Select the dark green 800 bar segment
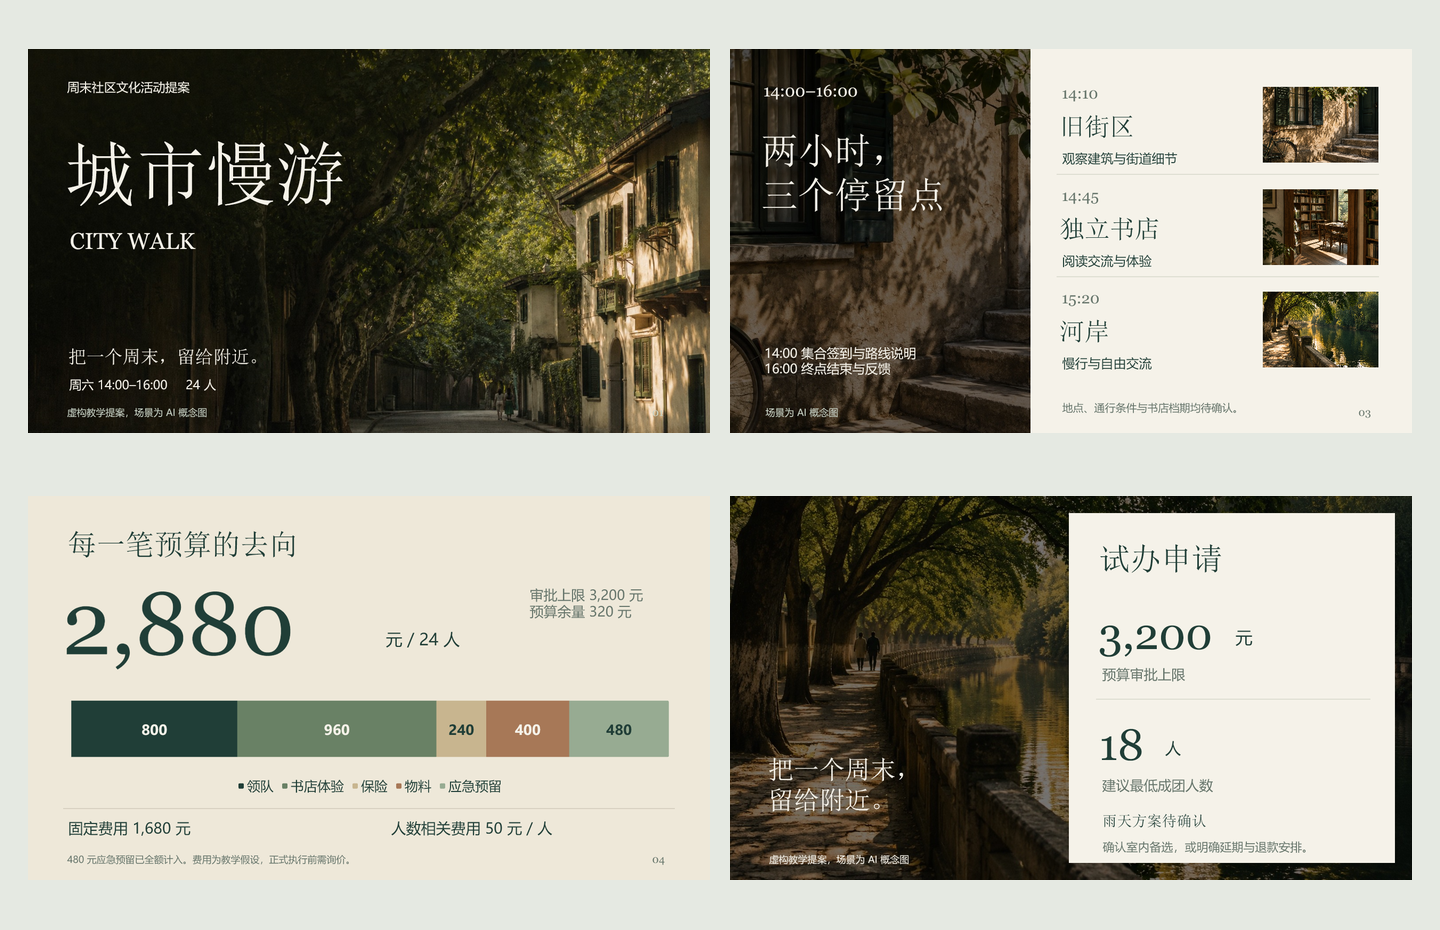The height and width of the screenshot is (930, 1440). (154, 729)
